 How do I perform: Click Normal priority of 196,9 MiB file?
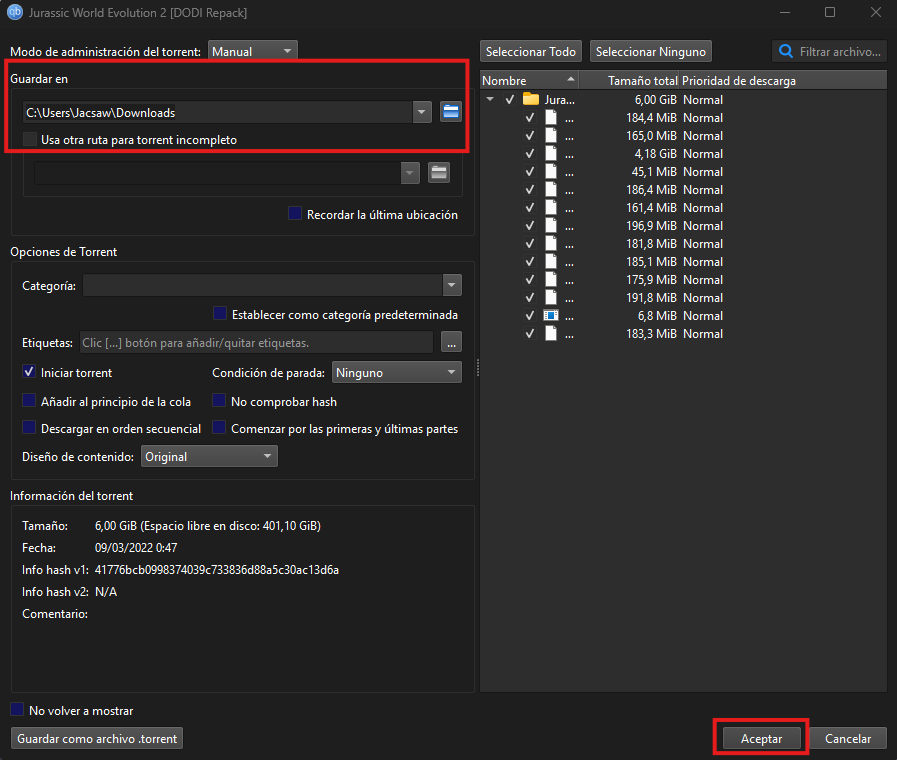tap(703, 226)
